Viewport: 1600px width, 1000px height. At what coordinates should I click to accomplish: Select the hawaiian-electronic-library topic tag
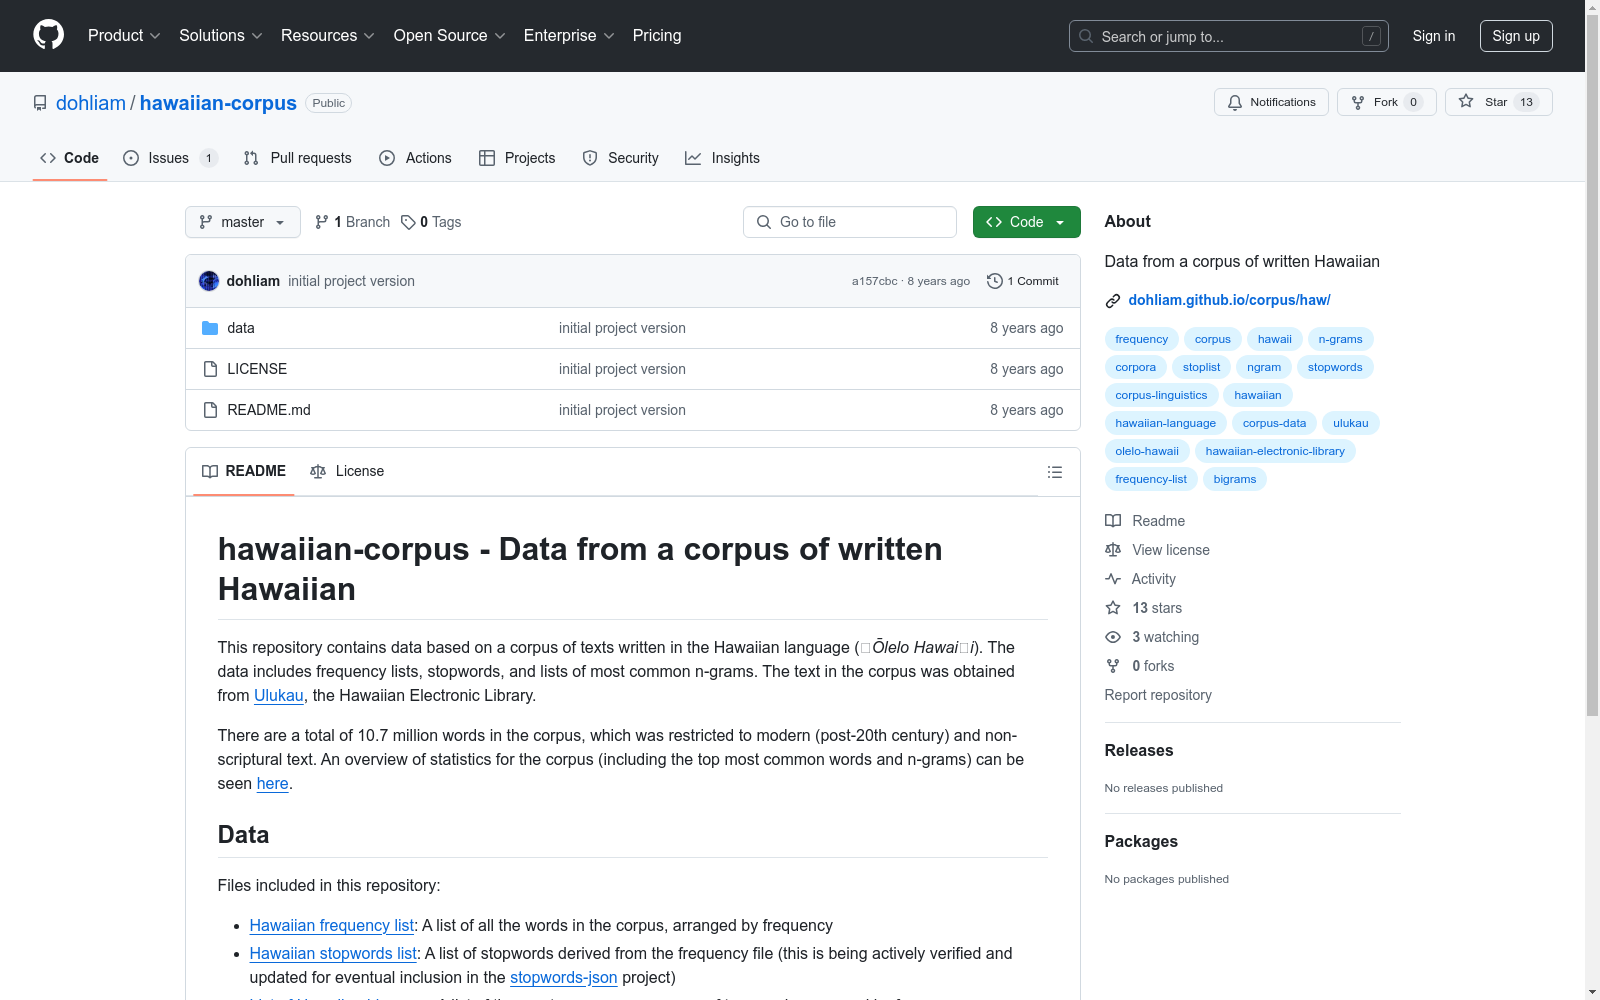tap(1275, 451)
